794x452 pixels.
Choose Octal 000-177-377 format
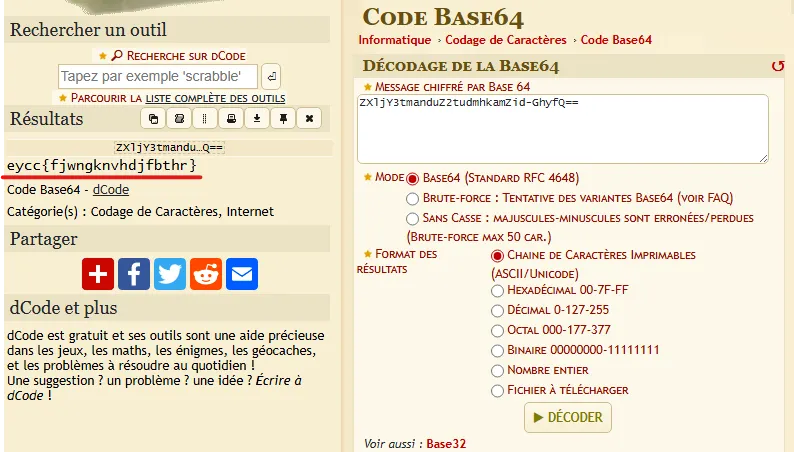click(x=497, y=331)
